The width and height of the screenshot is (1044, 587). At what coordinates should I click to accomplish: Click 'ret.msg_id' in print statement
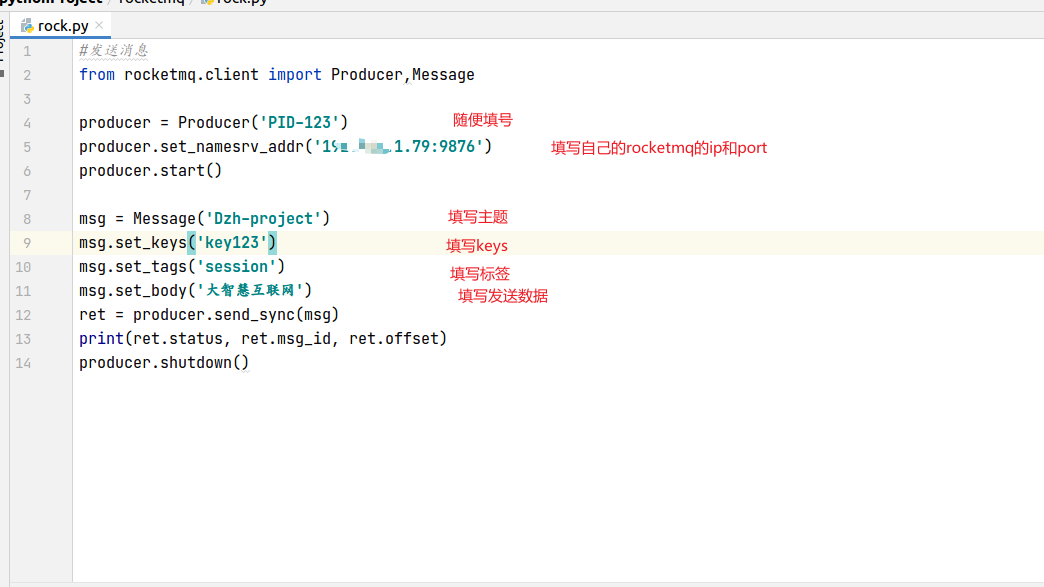click(x=286, y=338)
